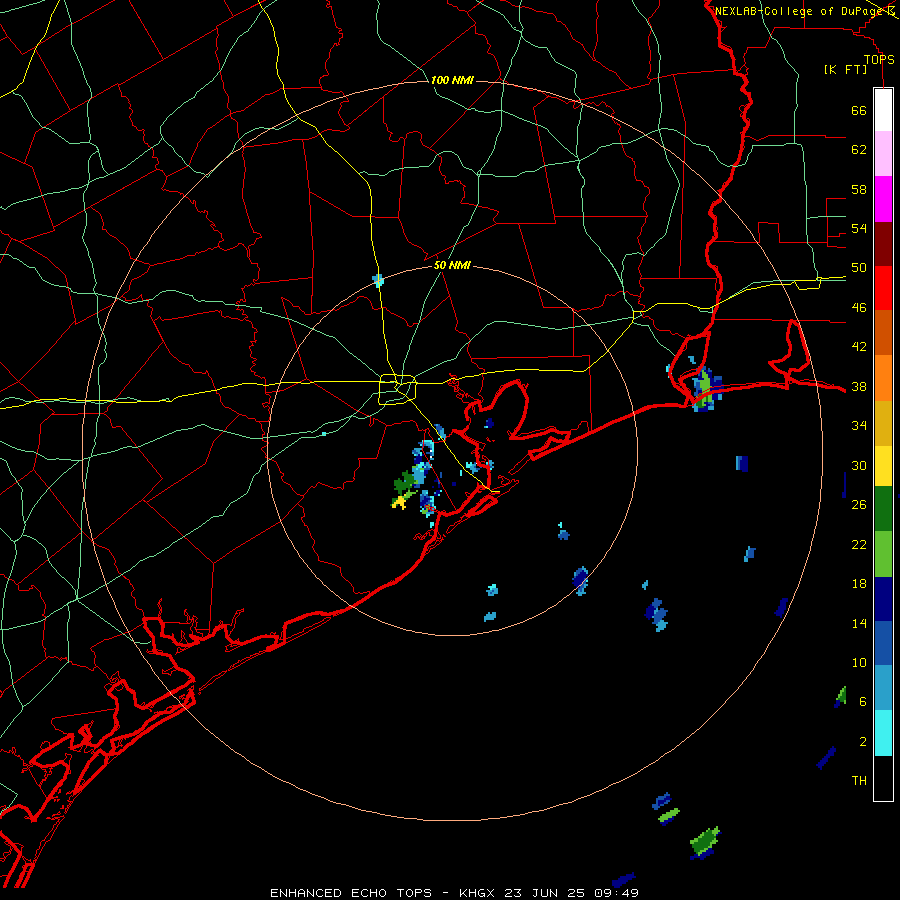The image size is (900, 900).
Task: Click the yellow echo inside the 50 NMI ring
Action: pos(399,502)
